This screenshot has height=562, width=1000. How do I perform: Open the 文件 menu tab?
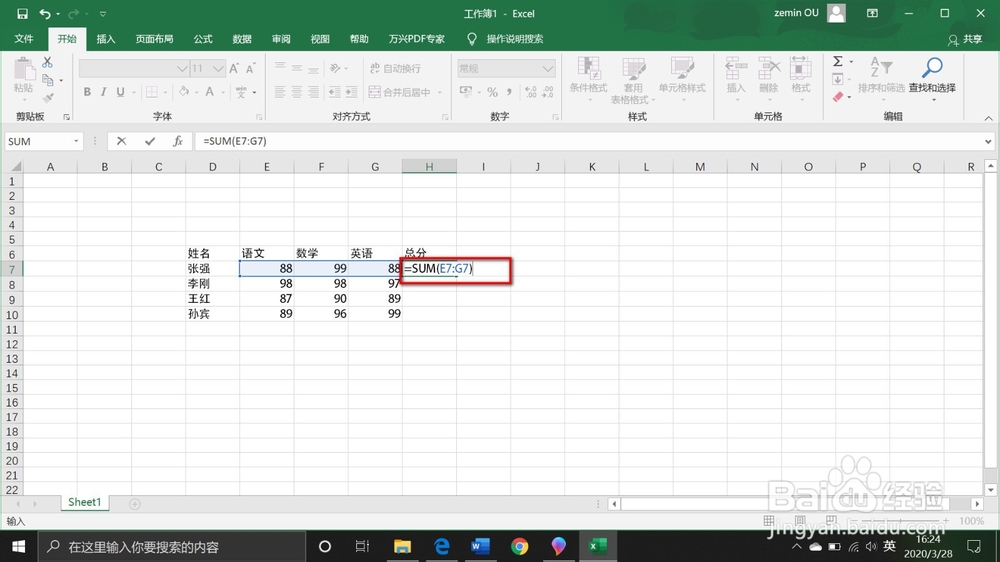(x=24, y=39)
